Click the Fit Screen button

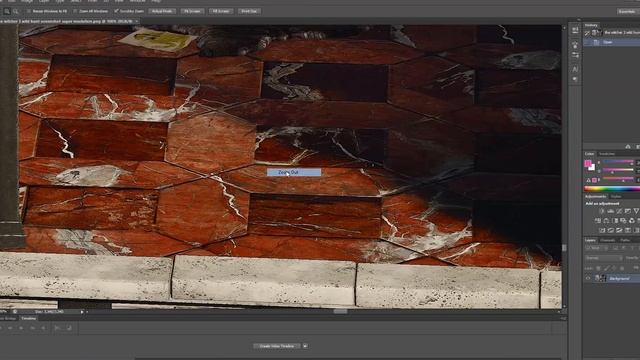192,11
